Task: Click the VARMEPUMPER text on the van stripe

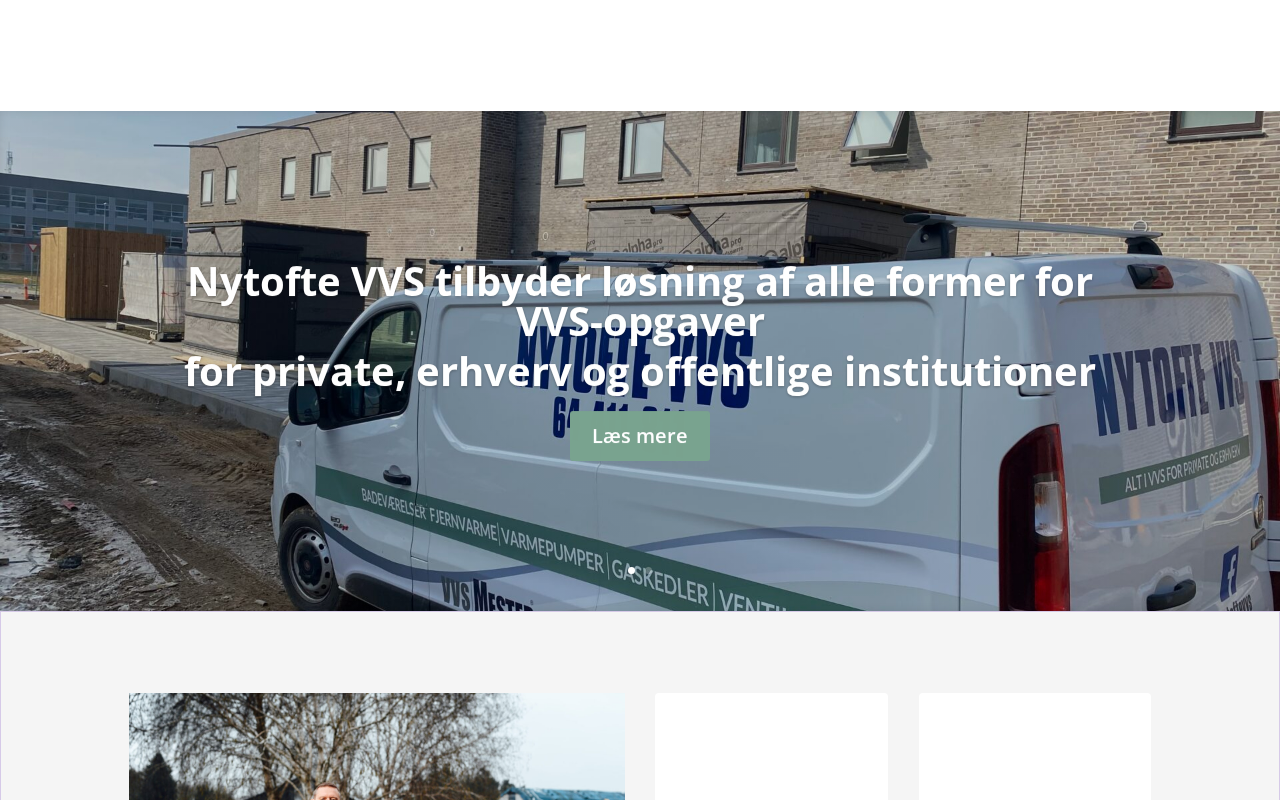Action: tap(551, 550)
